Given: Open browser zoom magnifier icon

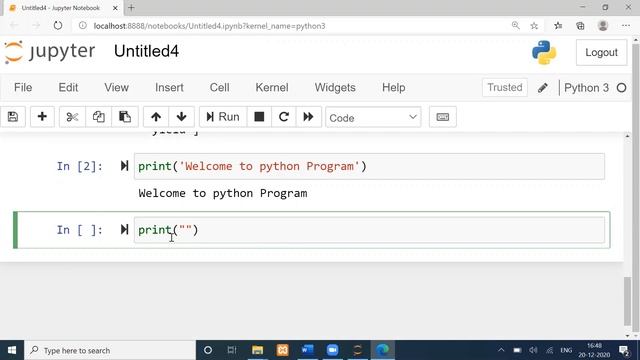Looking at the screenshot, I should click(516, 26).
